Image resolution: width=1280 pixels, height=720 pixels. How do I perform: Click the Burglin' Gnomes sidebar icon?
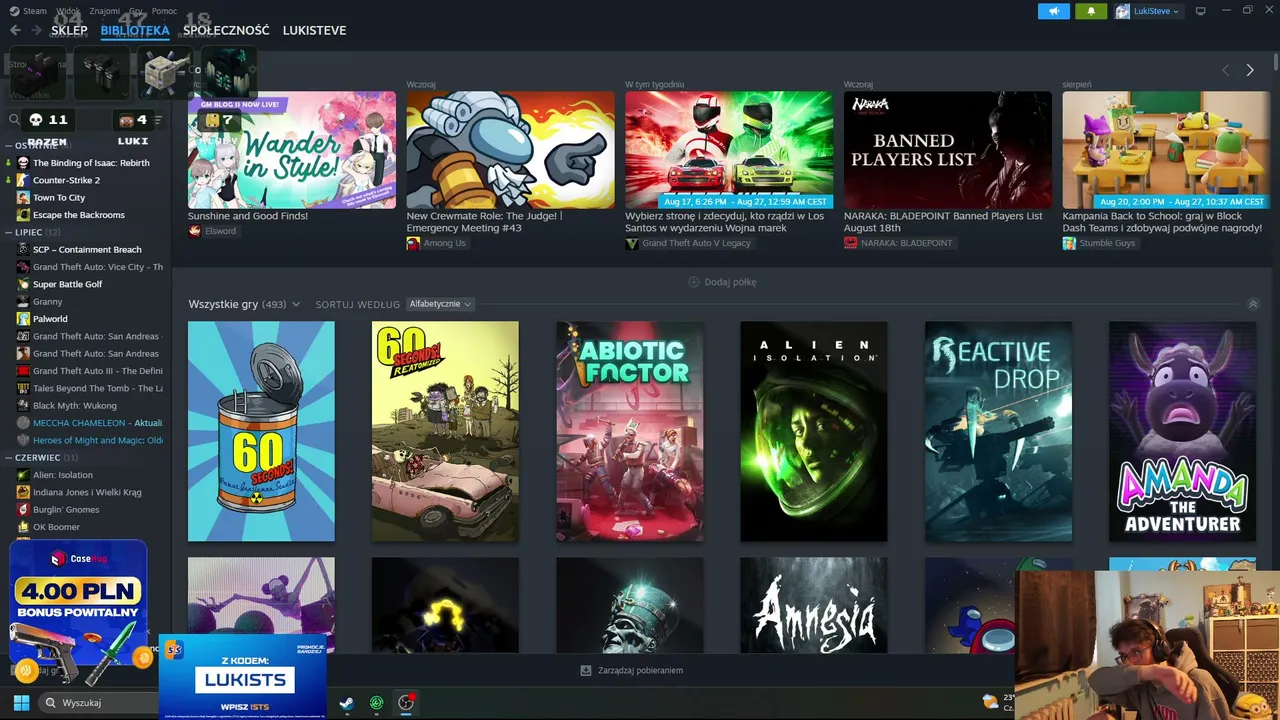pos(23,510)
